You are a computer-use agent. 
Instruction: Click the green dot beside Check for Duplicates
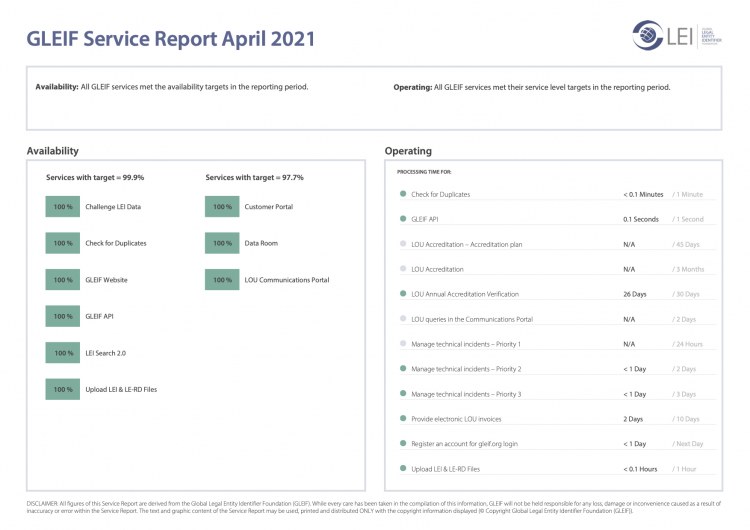point(403,194)
